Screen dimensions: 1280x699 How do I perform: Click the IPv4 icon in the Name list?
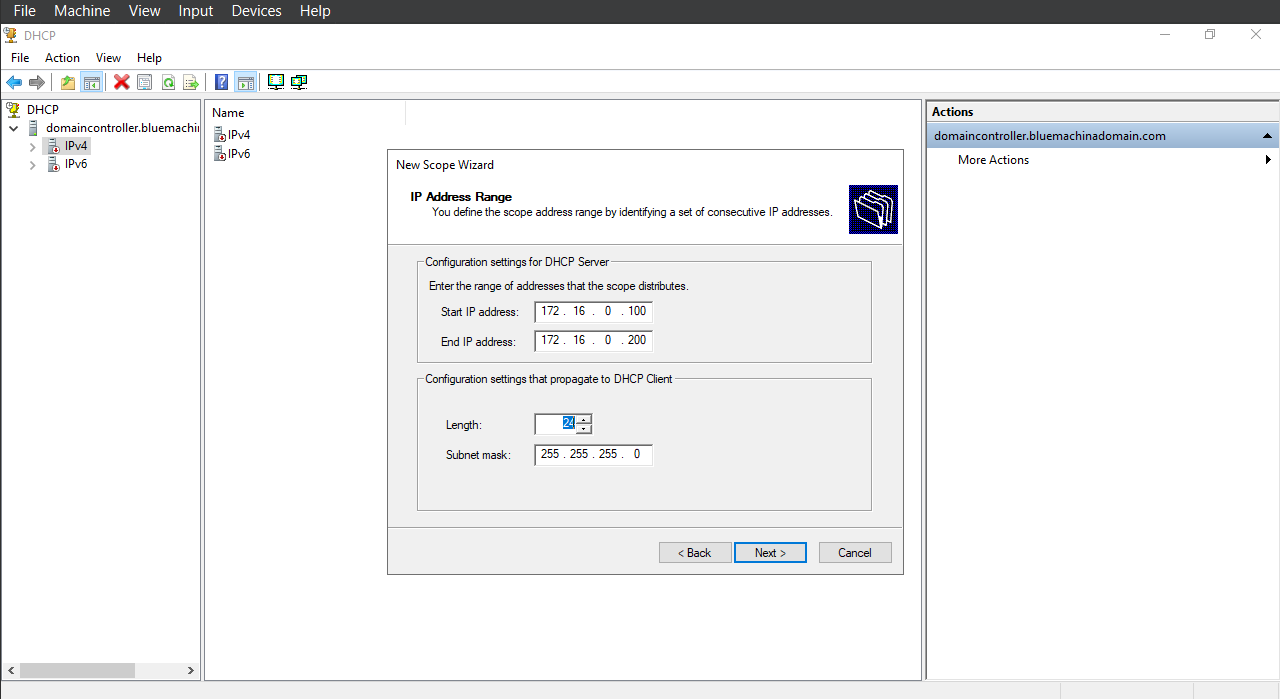click(x=220, y=135)
